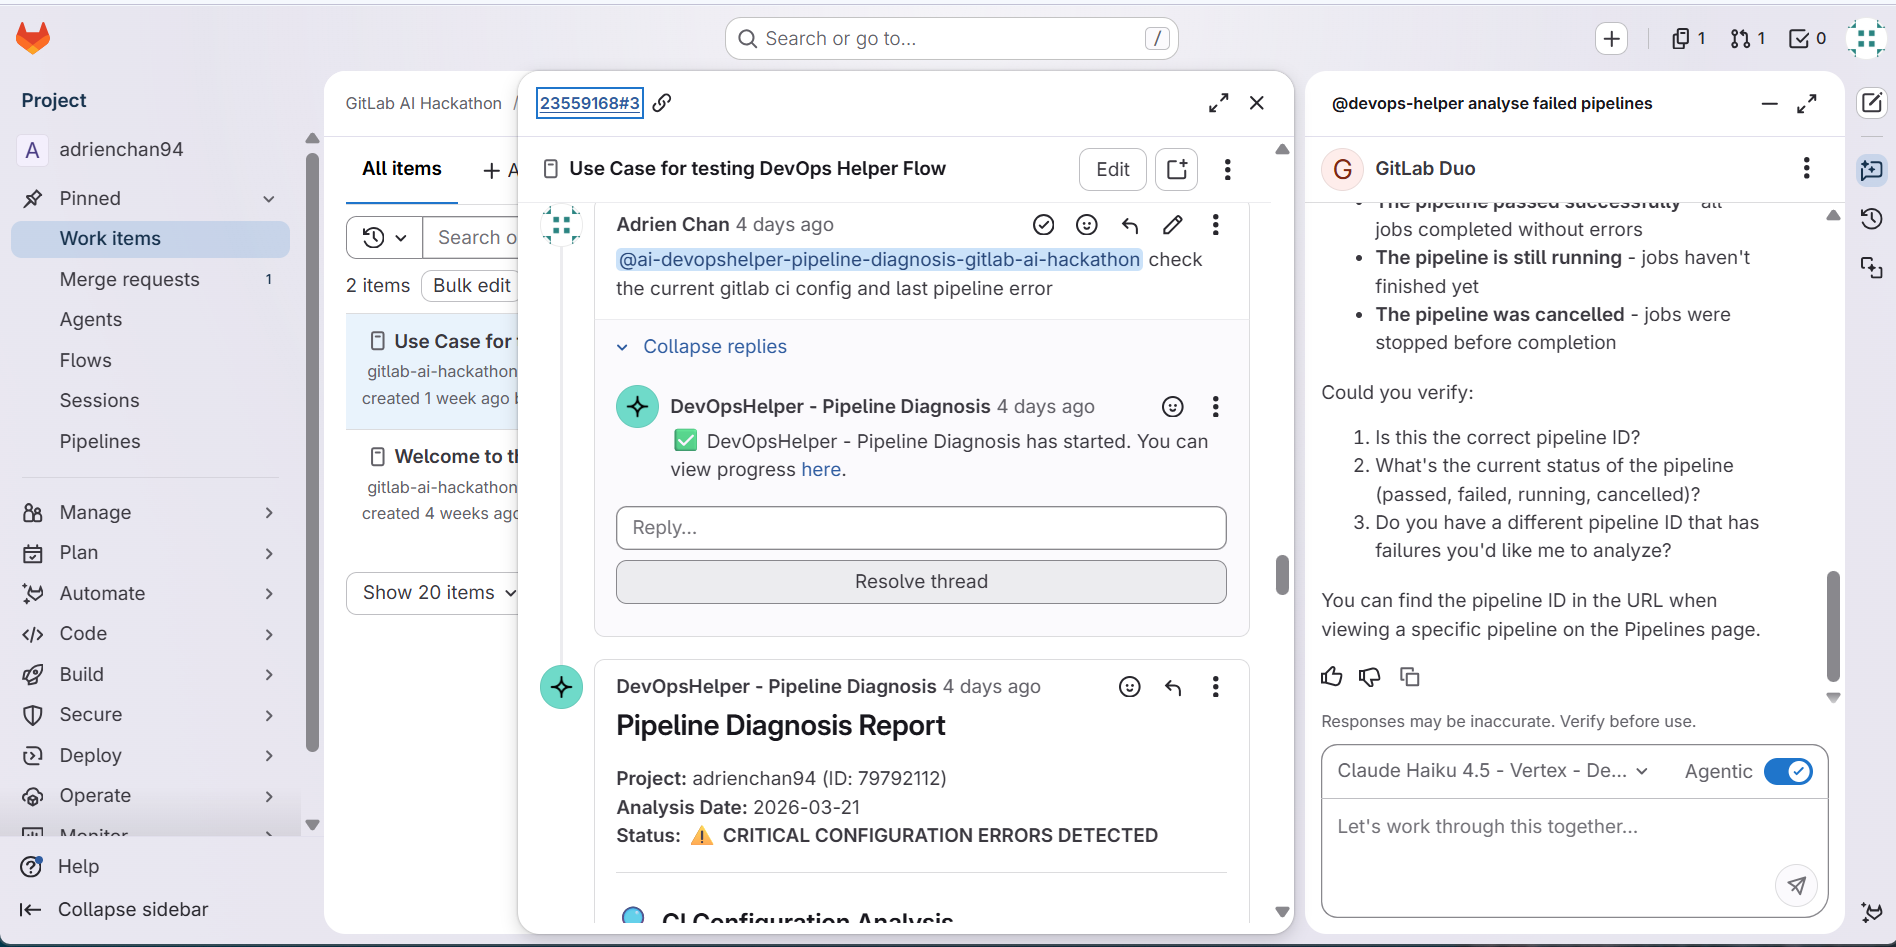Screen dimensions: 1896x947
Task: Give thumbs up to Duo response
Action: [x=1332, y=677]
